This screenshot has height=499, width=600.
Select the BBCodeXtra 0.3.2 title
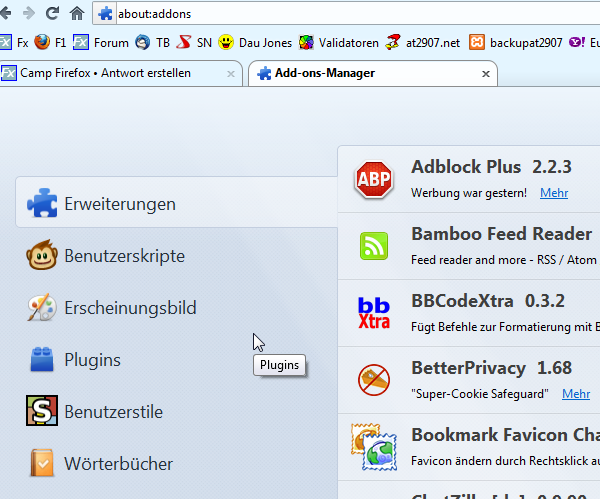tap(488, 301)
